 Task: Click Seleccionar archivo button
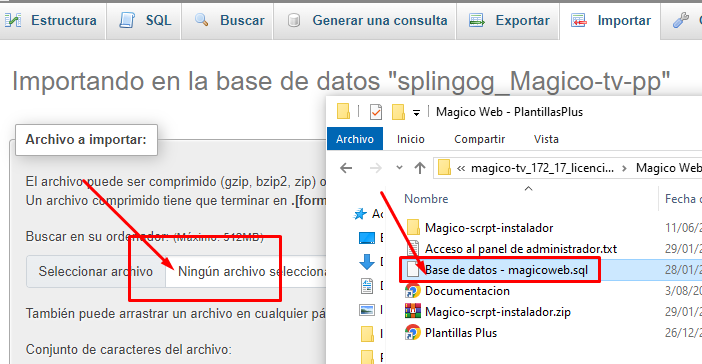coord(96,271)
